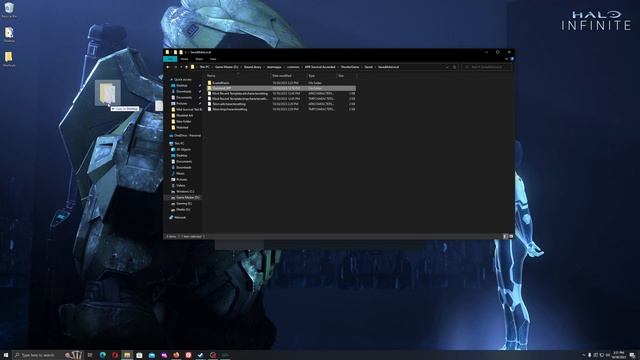640x360 pixels.
Task: Open the View ribbon tab
Action: coord(213,59)
